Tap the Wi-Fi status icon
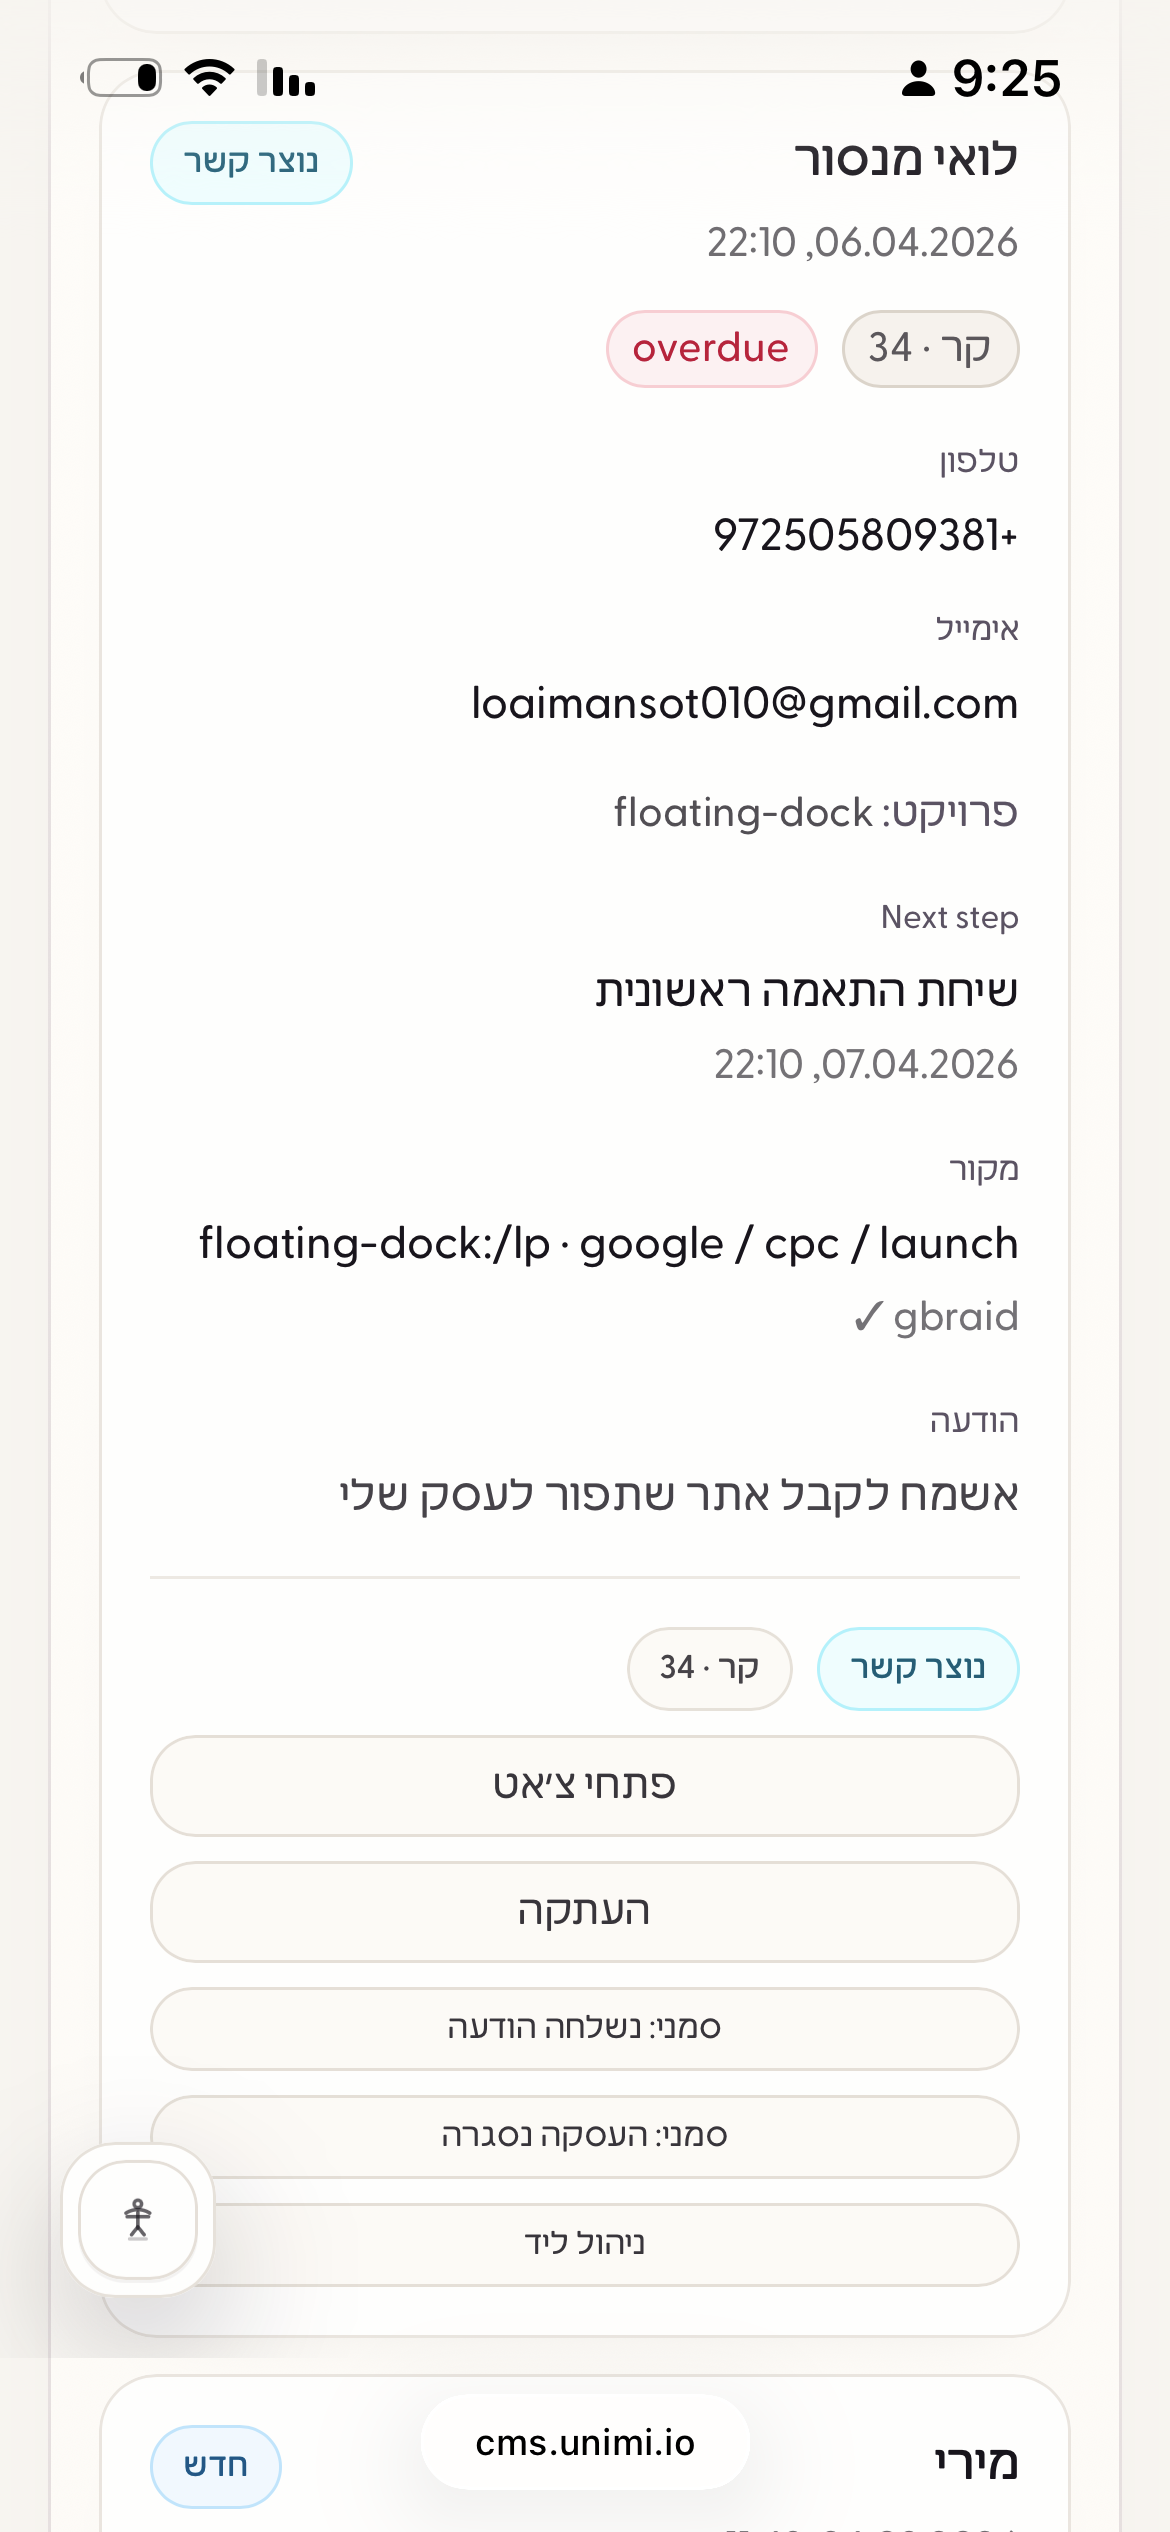Screen dimensions: 1170x2532 (209, 78)
